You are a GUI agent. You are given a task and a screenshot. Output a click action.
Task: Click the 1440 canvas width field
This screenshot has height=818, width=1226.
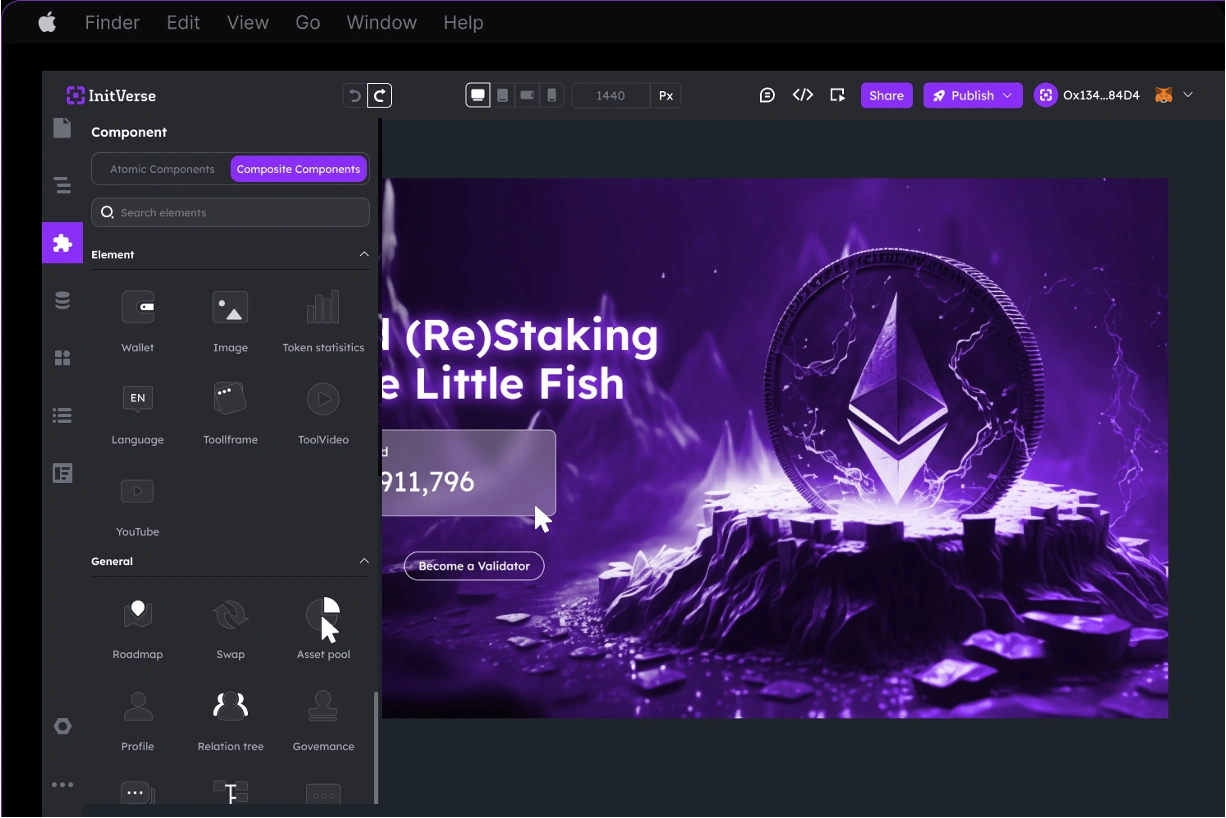610,96
